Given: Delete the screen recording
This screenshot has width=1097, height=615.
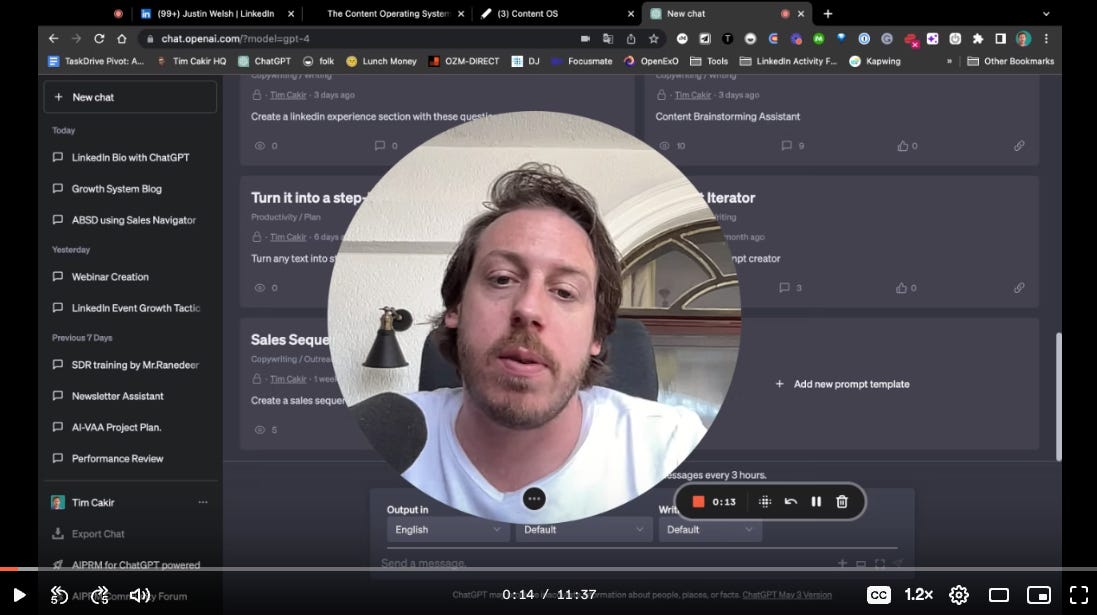Looking at the screenshot, I should tap(842, 502).
